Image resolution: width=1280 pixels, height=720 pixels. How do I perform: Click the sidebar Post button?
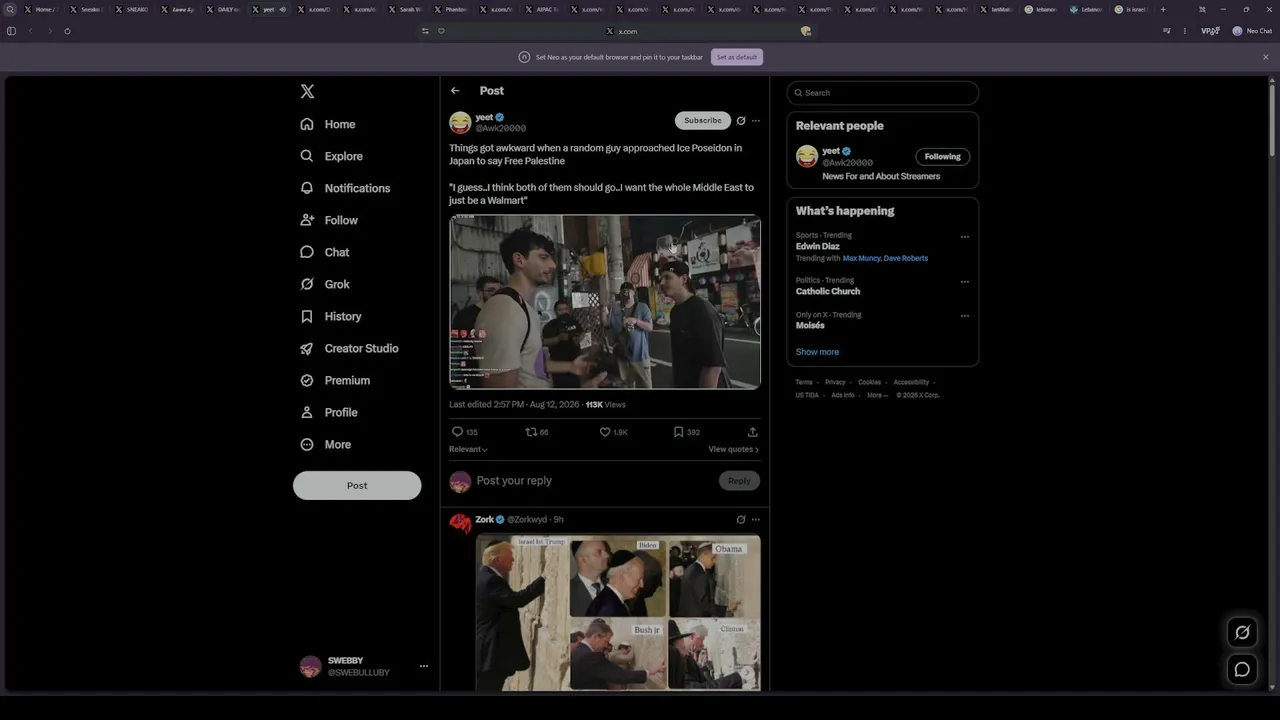tap(357, 485)
